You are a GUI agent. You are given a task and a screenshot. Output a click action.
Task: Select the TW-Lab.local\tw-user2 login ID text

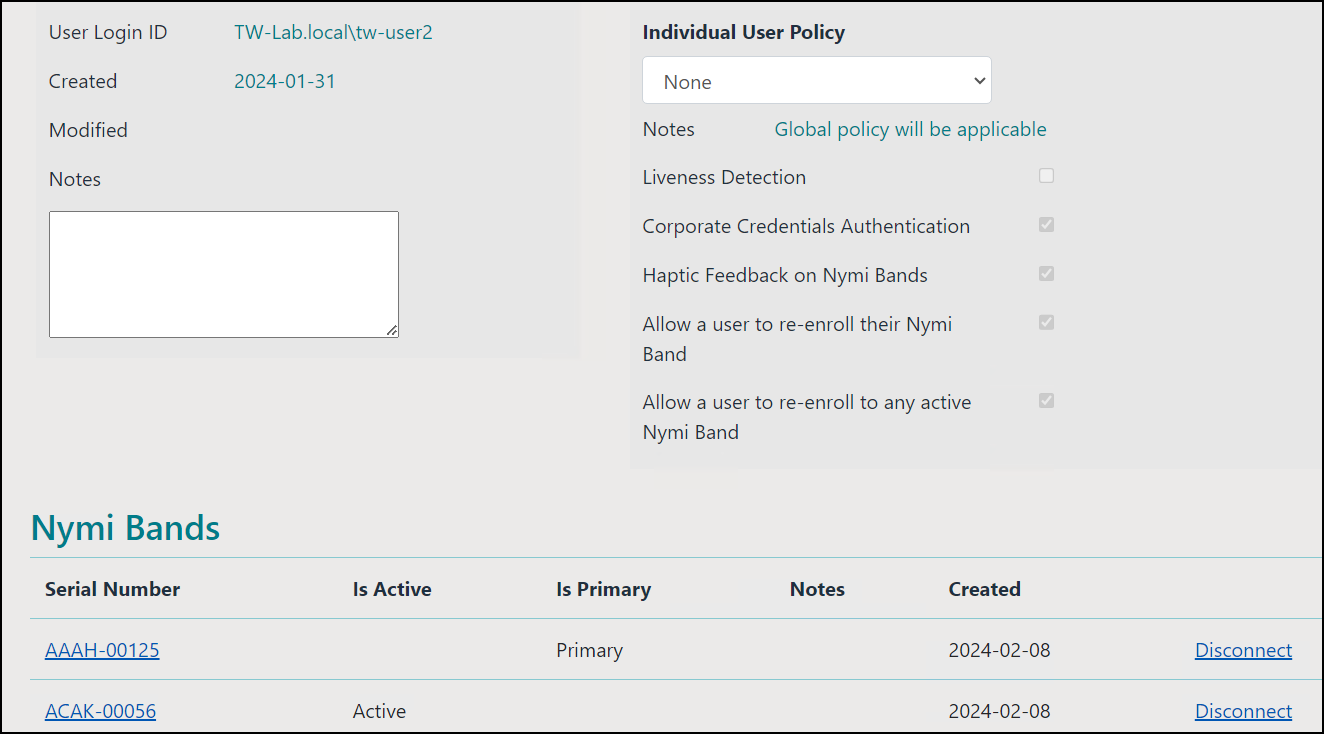pyautogui.click(x=333, y=32)
